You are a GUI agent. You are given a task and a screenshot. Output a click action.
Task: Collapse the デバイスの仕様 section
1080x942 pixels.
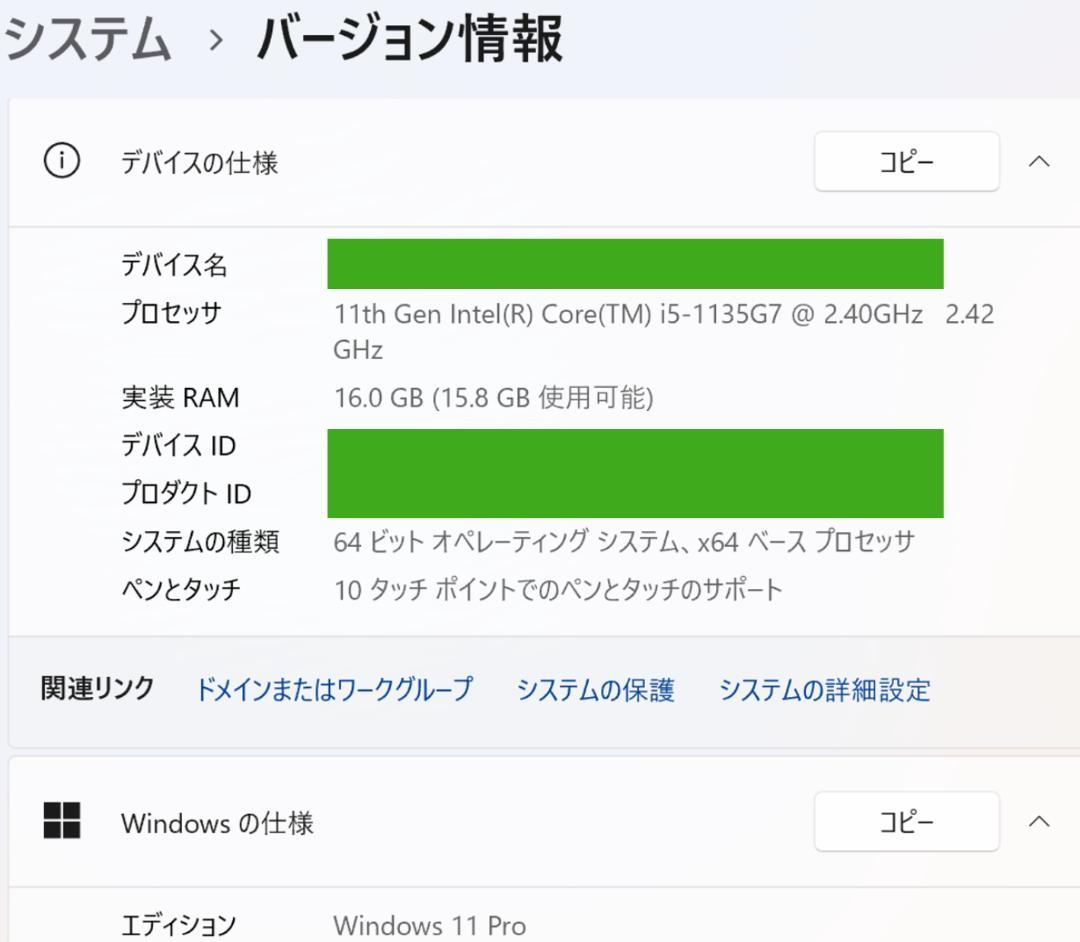coord(1040,162)
